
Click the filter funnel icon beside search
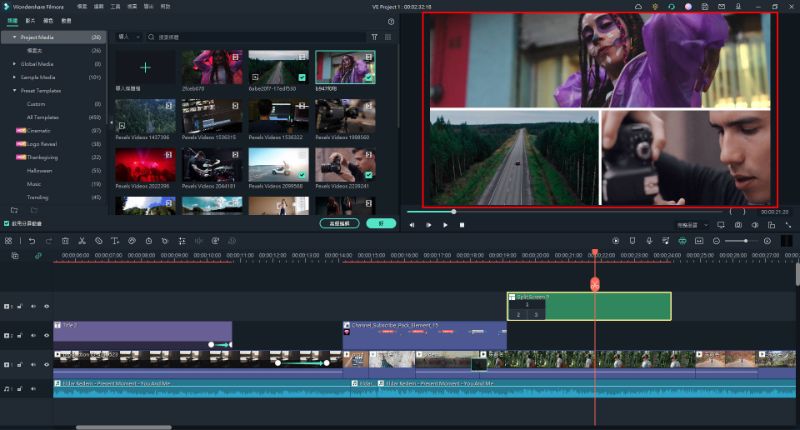click(x=374, y=37)
